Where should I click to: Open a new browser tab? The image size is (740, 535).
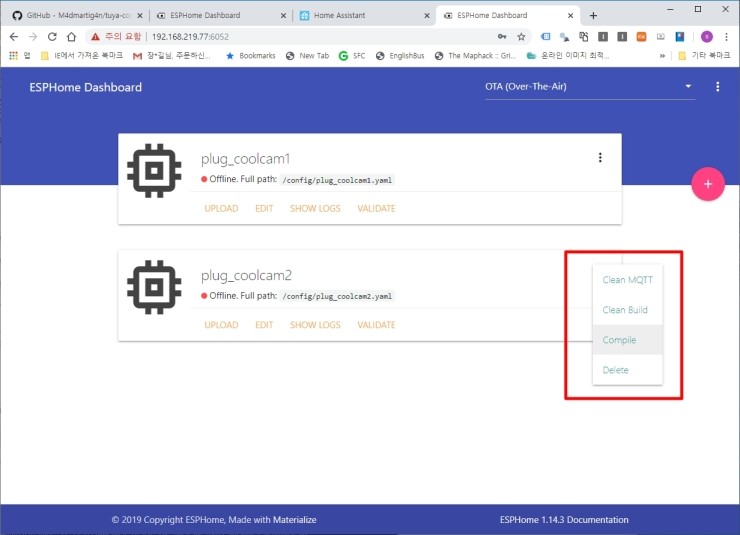pyautogui.click(x=593, y=16)
